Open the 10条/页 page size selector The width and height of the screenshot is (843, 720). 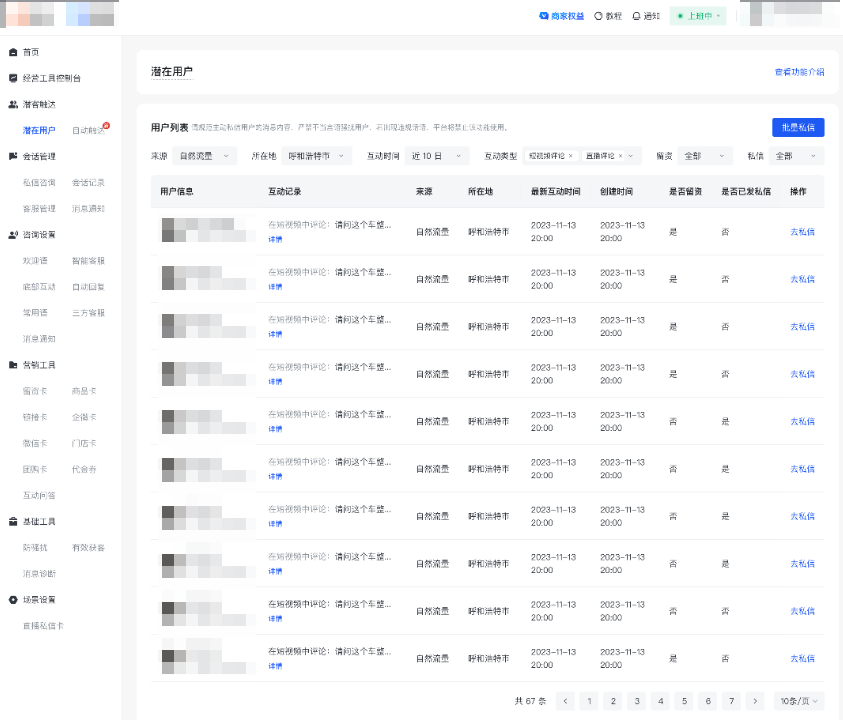(x=800, y=701)
